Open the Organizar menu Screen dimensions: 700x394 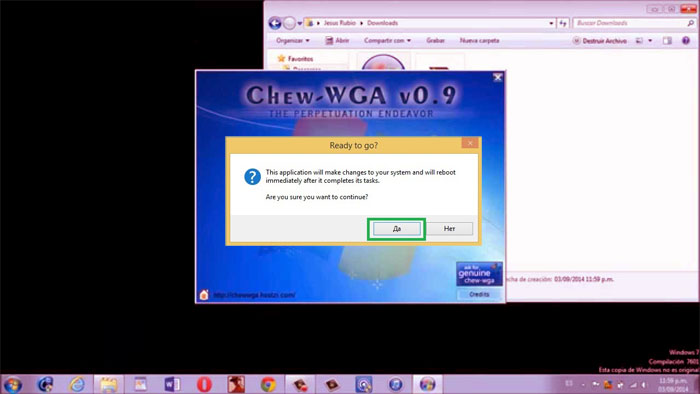pos(292,41)
